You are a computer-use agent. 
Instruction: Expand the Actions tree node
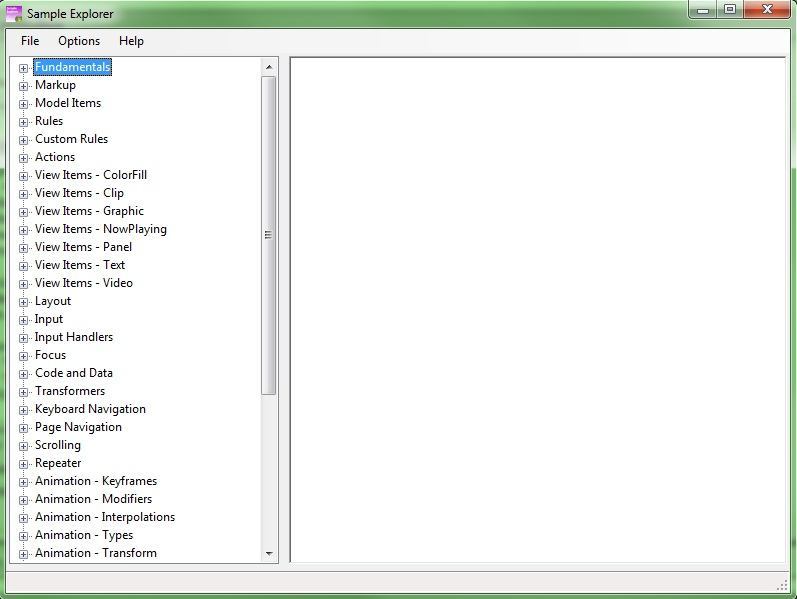coord(23,158)
